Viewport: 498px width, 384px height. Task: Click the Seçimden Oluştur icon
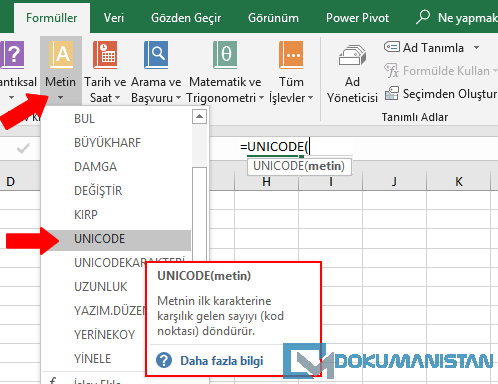[392, 93]
